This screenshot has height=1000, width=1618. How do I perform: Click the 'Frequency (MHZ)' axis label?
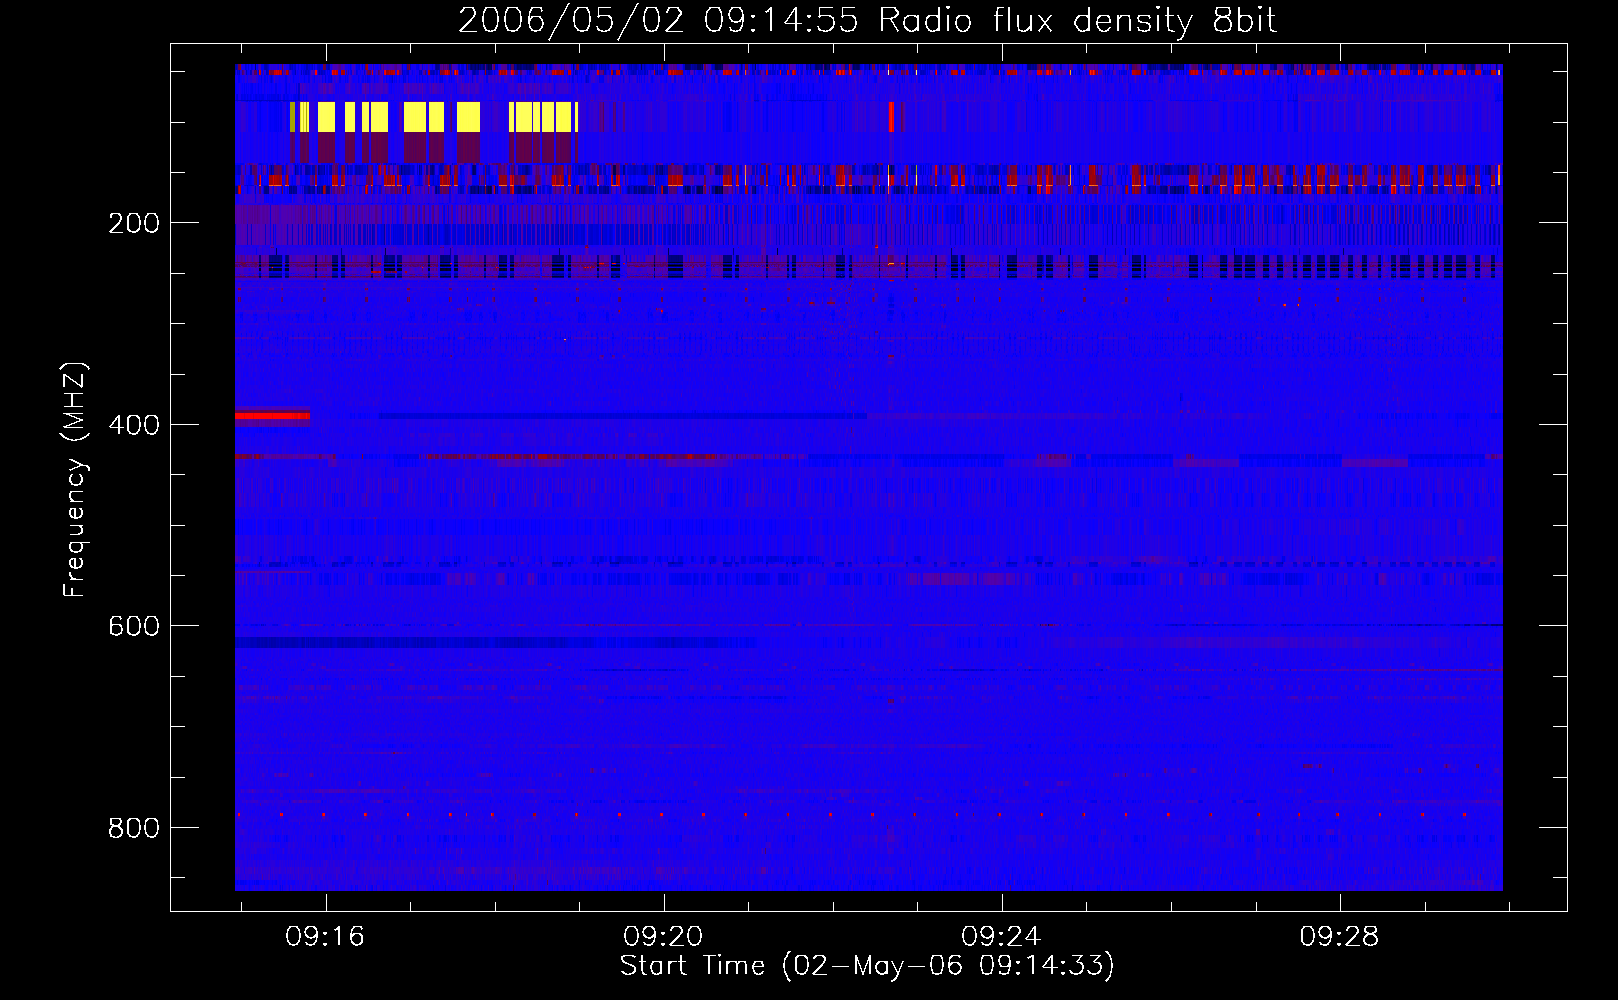[75, 480]
